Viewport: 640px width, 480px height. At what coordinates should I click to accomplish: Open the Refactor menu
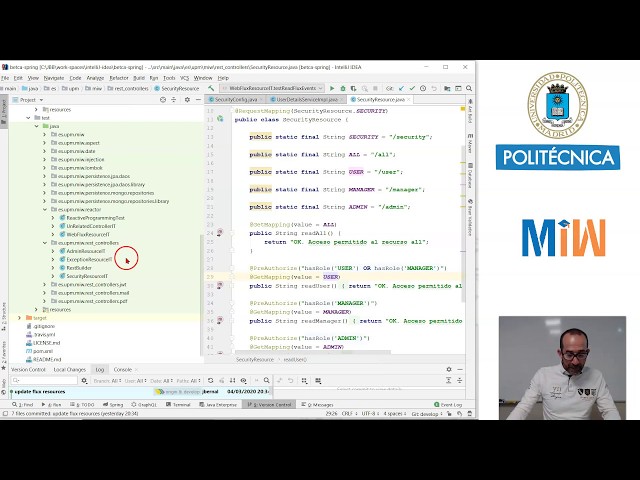(119, 78)
